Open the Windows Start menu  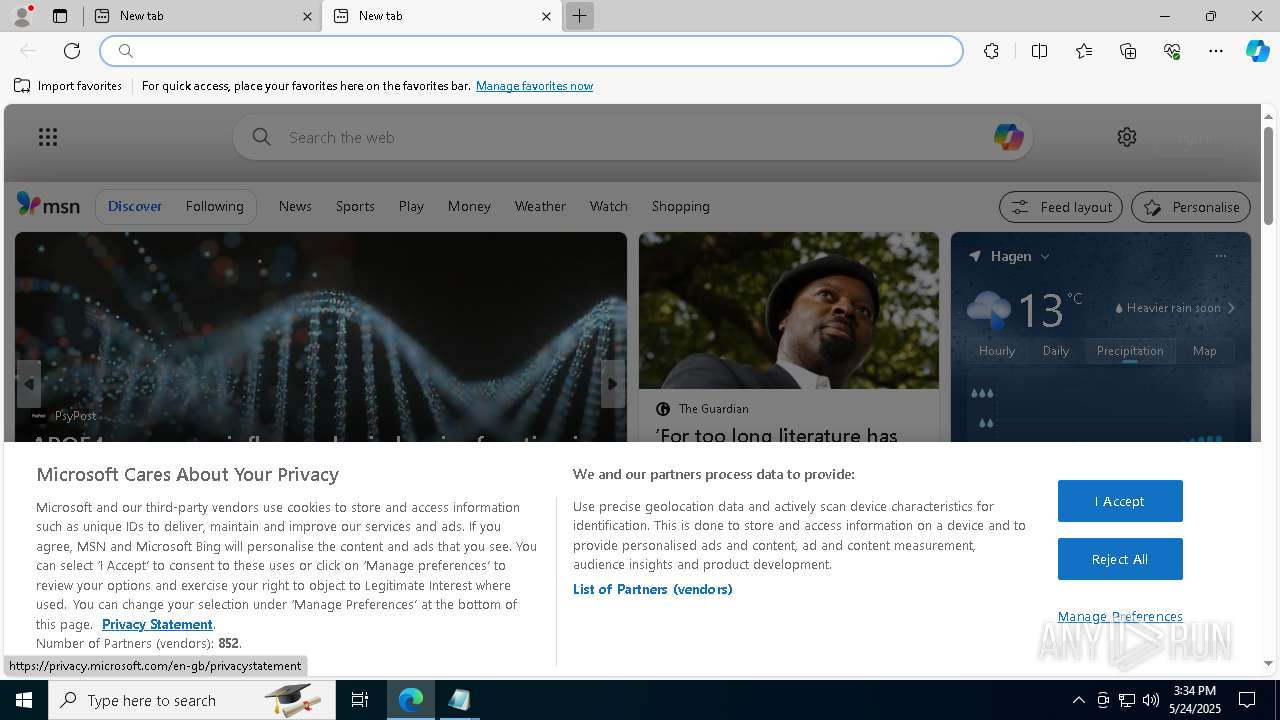click(x=24, y=700)
